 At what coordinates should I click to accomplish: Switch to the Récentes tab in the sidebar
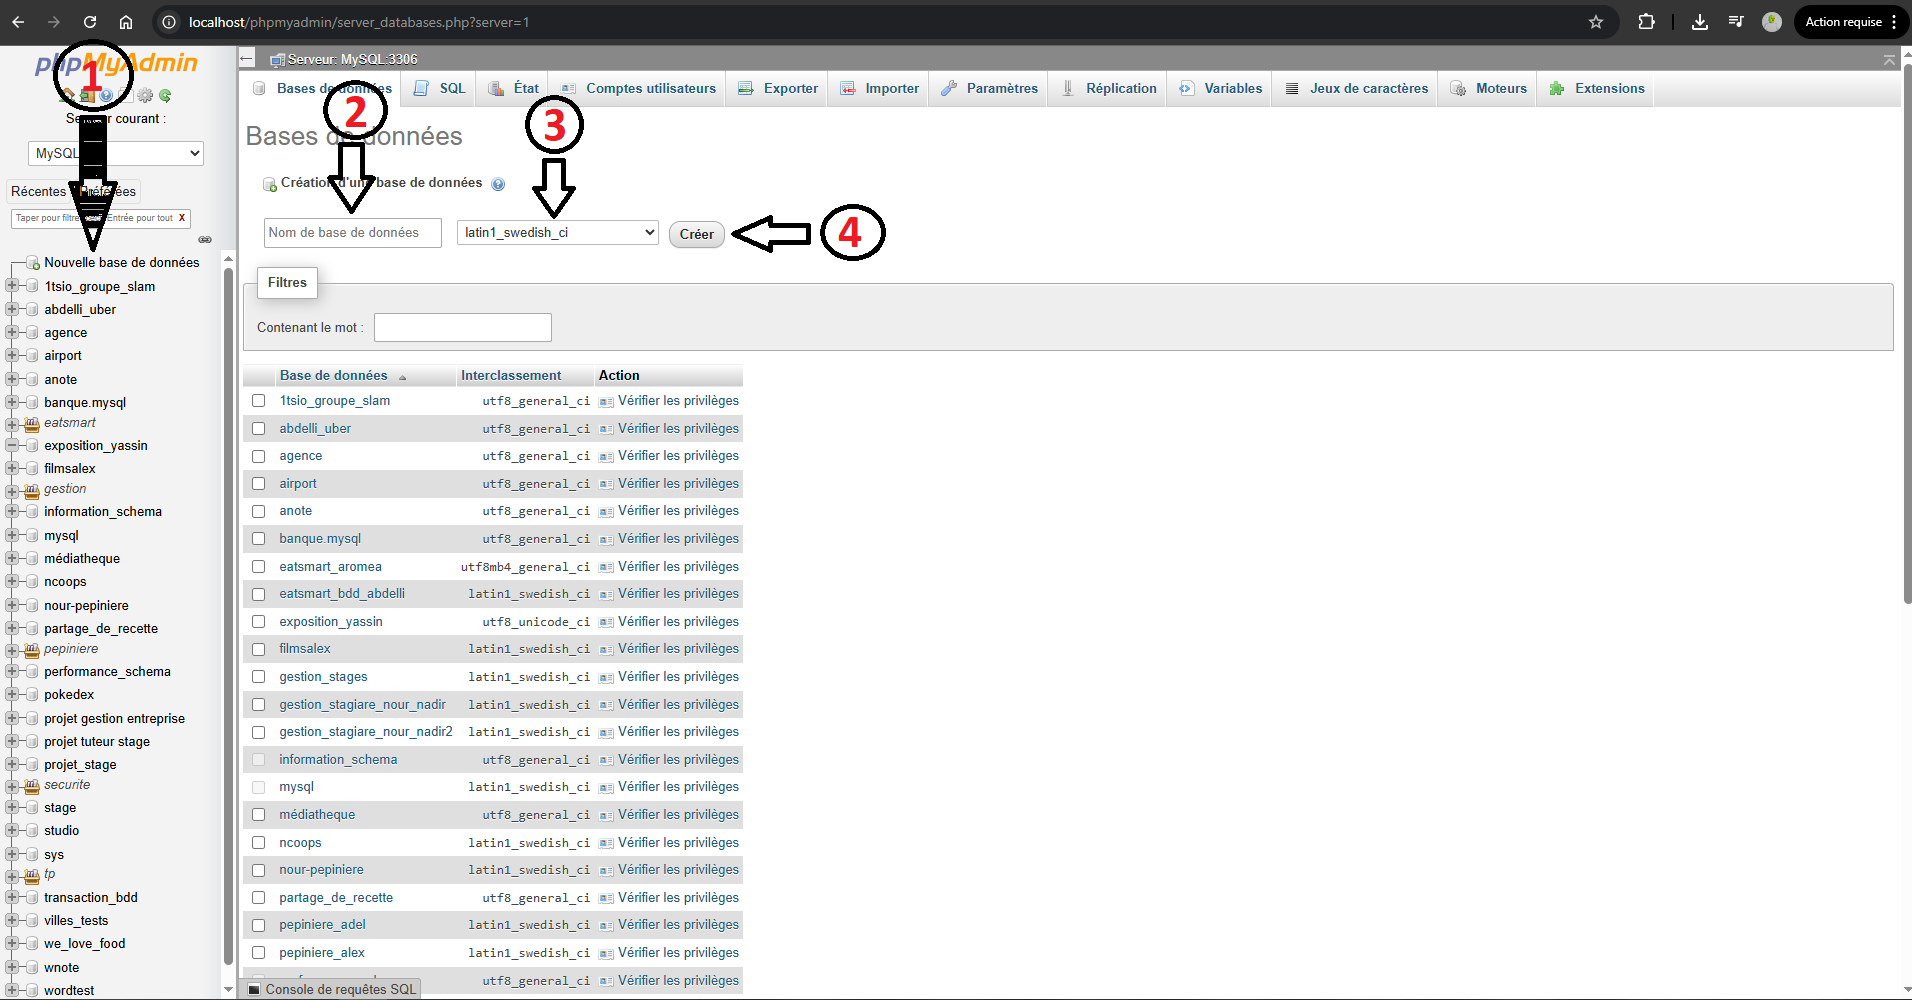40,191
